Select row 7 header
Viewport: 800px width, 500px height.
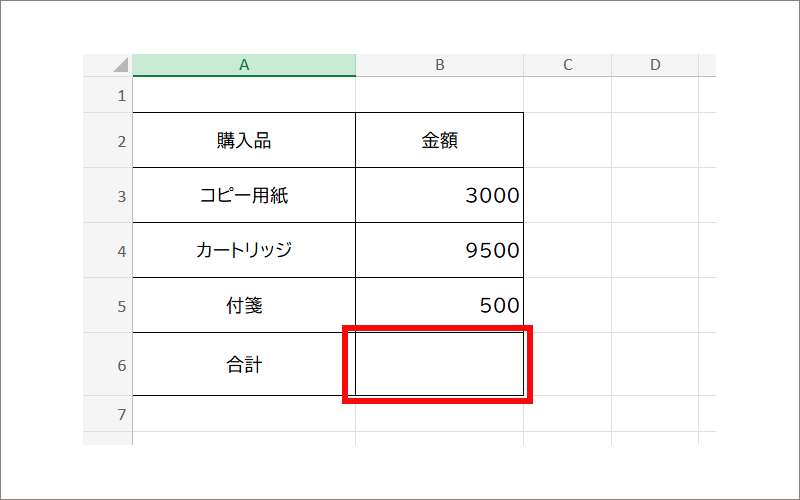[x=121, y=414]
